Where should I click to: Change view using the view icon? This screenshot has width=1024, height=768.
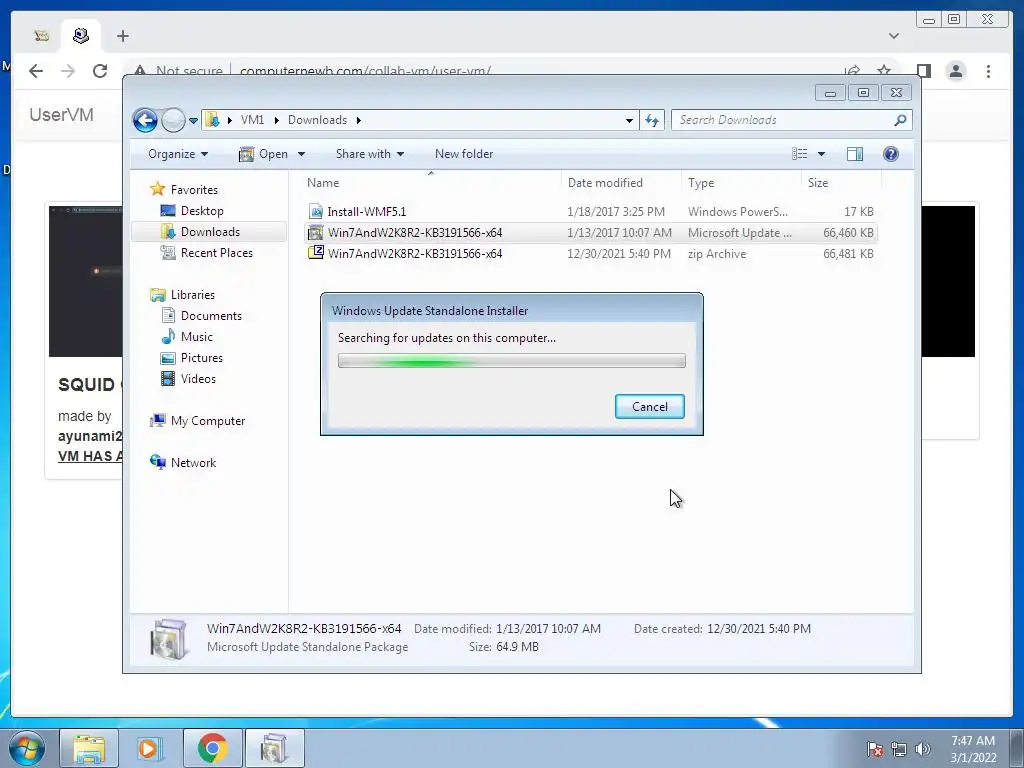click(799, 154)
